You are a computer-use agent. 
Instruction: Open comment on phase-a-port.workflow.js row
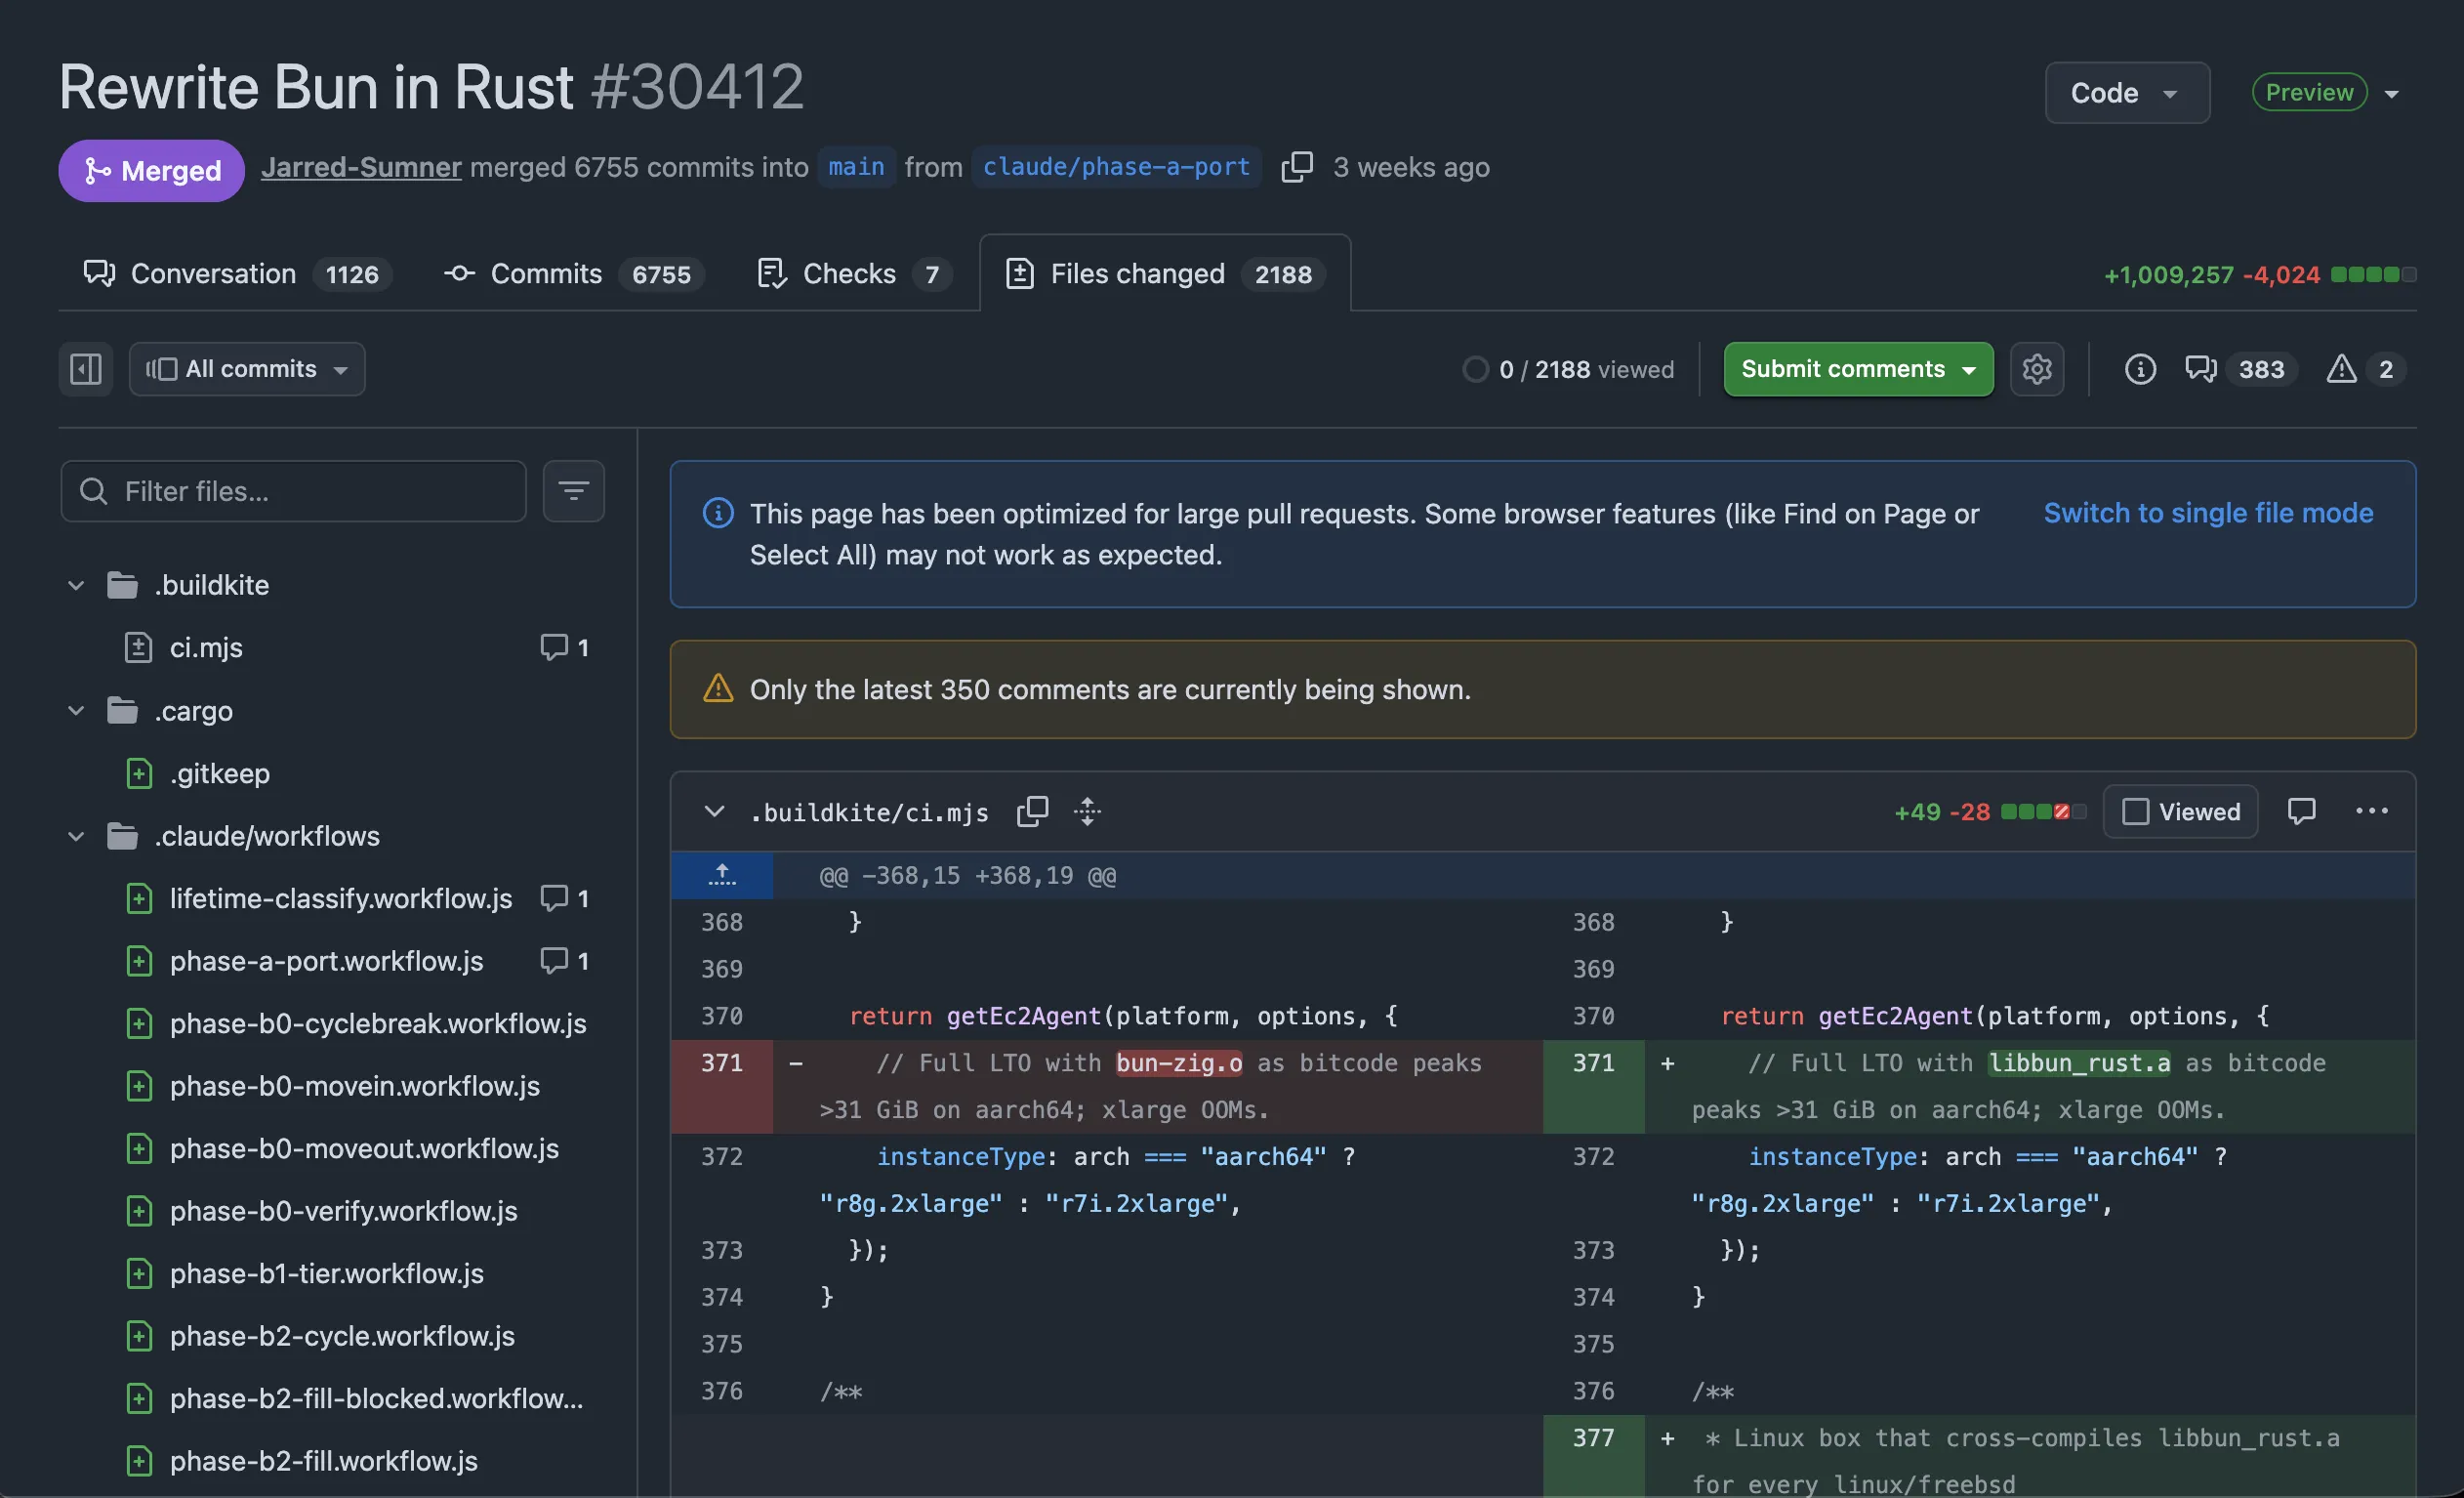[564, 961]
